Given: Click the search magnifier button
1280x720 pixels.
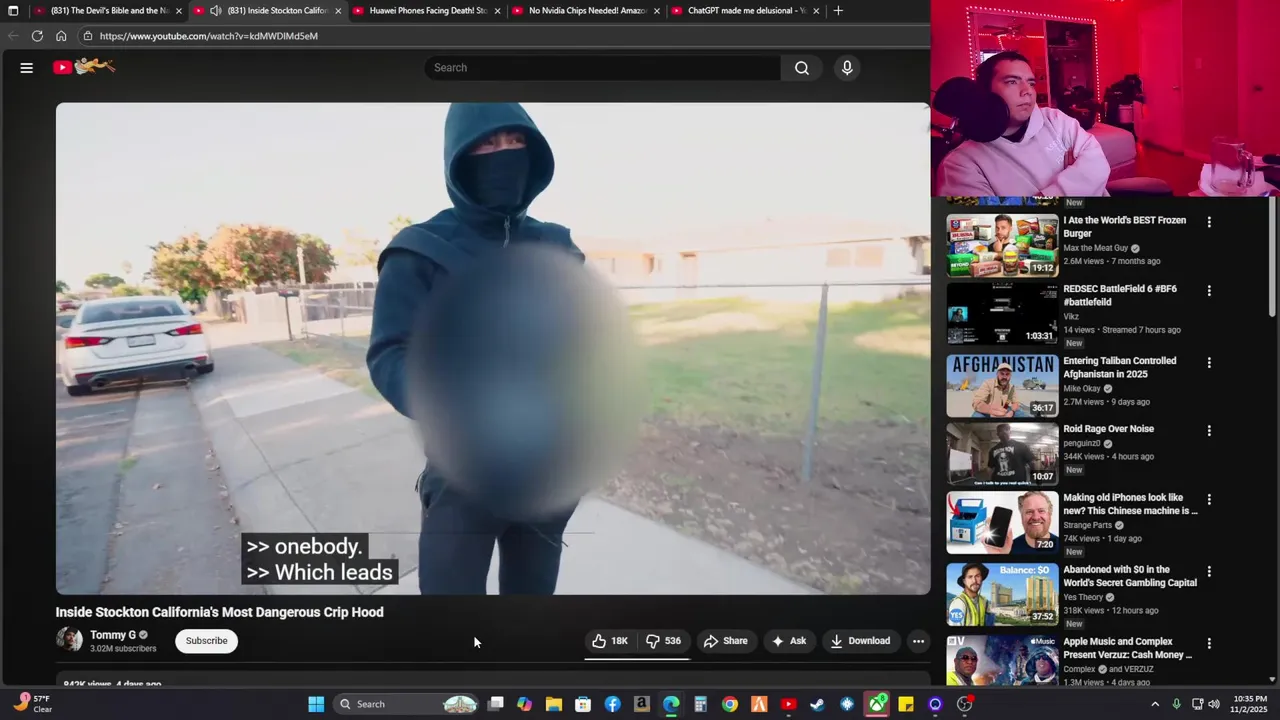Looking at the screenshot, I should pyautogui.click(x=802, y=68).
